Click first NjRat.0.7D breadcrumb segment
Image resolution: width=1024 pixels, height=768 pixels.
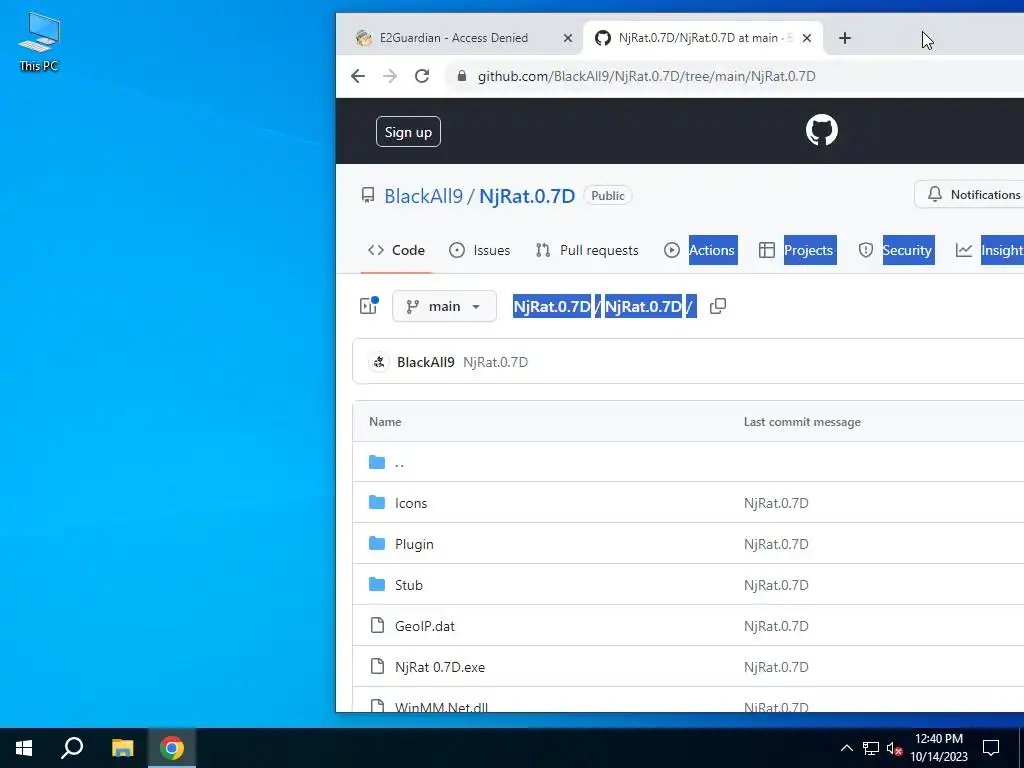552,306
